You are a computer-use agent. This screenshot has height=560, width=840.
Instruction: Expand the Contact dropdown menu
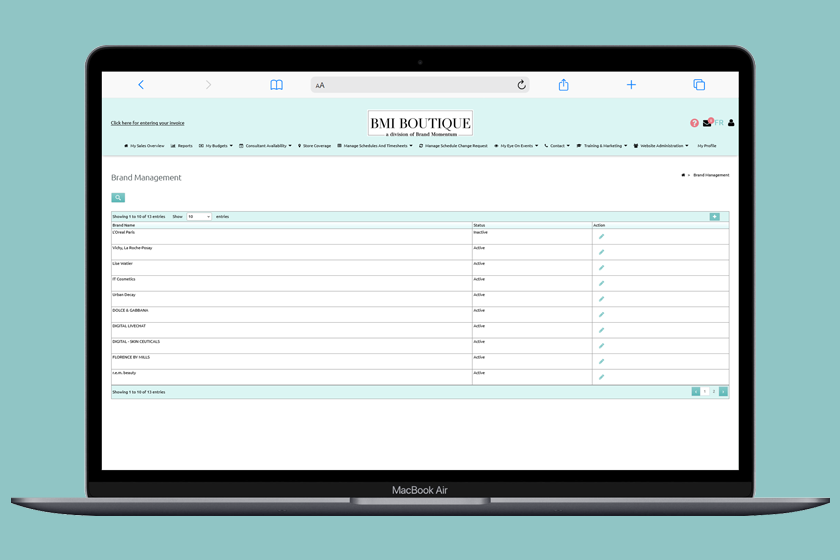coord(557,146)
